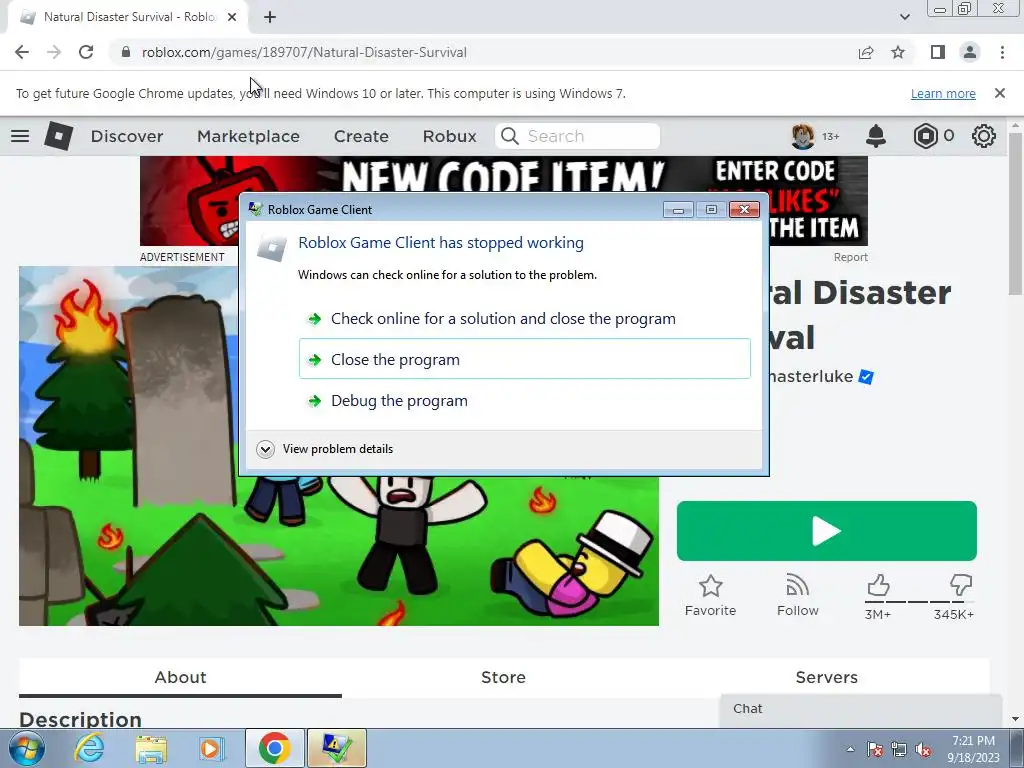
Task: Open the network tray icon
Action: [x=899, y=749]
